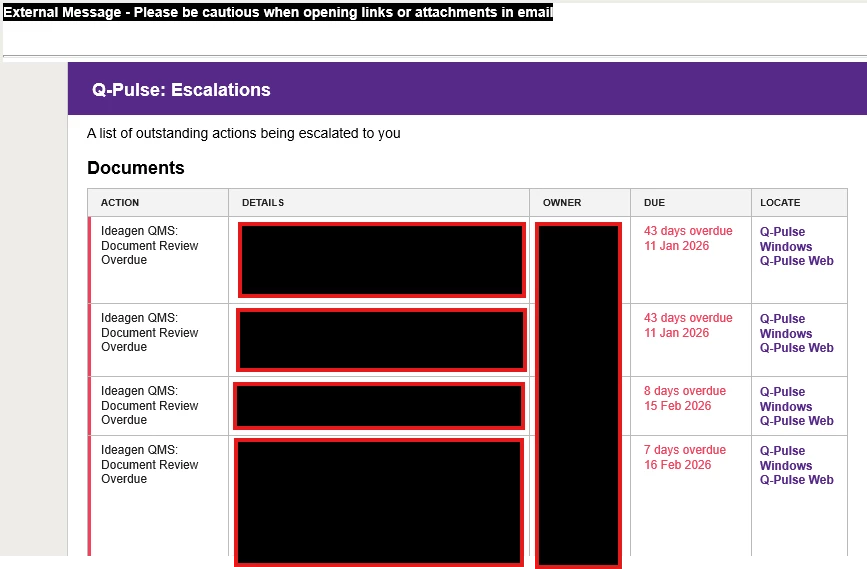Open Q-Pulse Windows link in second 11 Jan 2026 row

[785, 326]
